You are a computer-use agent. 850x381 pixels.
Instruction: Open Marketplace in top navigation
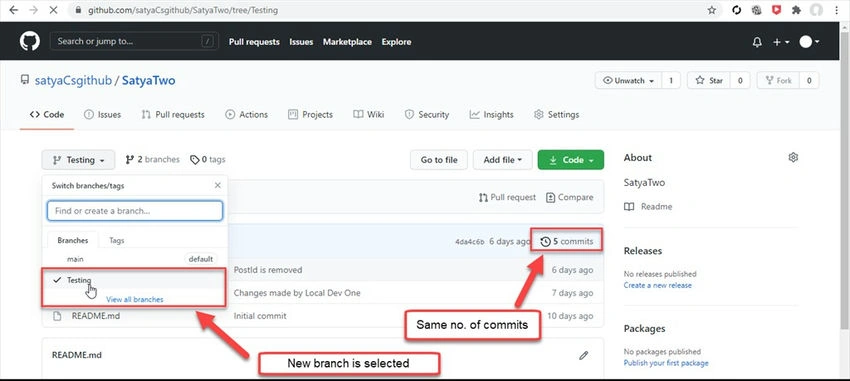pos(347,42)
